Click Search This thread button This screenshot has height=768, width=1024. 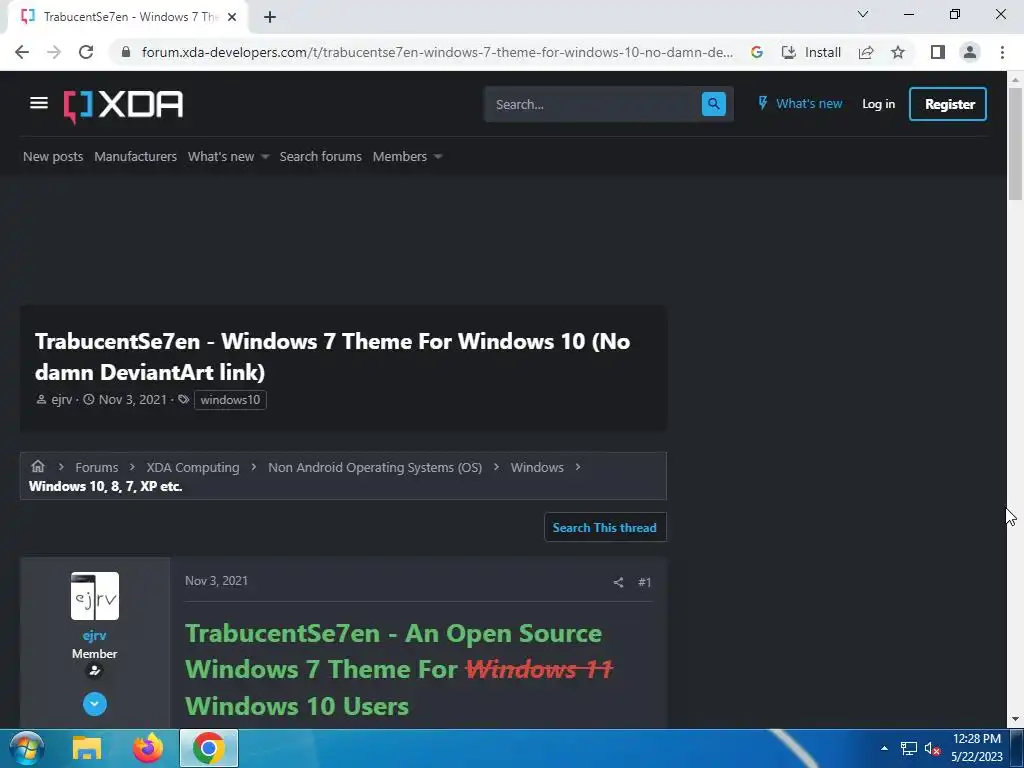click(605, 527)
